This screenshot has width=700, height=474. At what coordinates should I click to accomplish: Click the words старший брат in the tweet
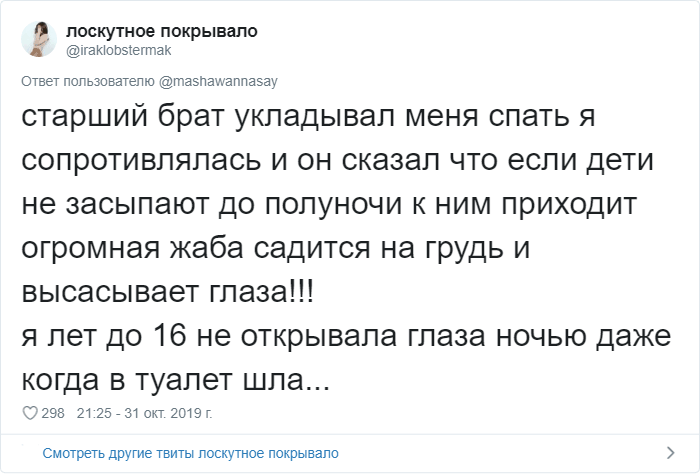click(124, 119)
